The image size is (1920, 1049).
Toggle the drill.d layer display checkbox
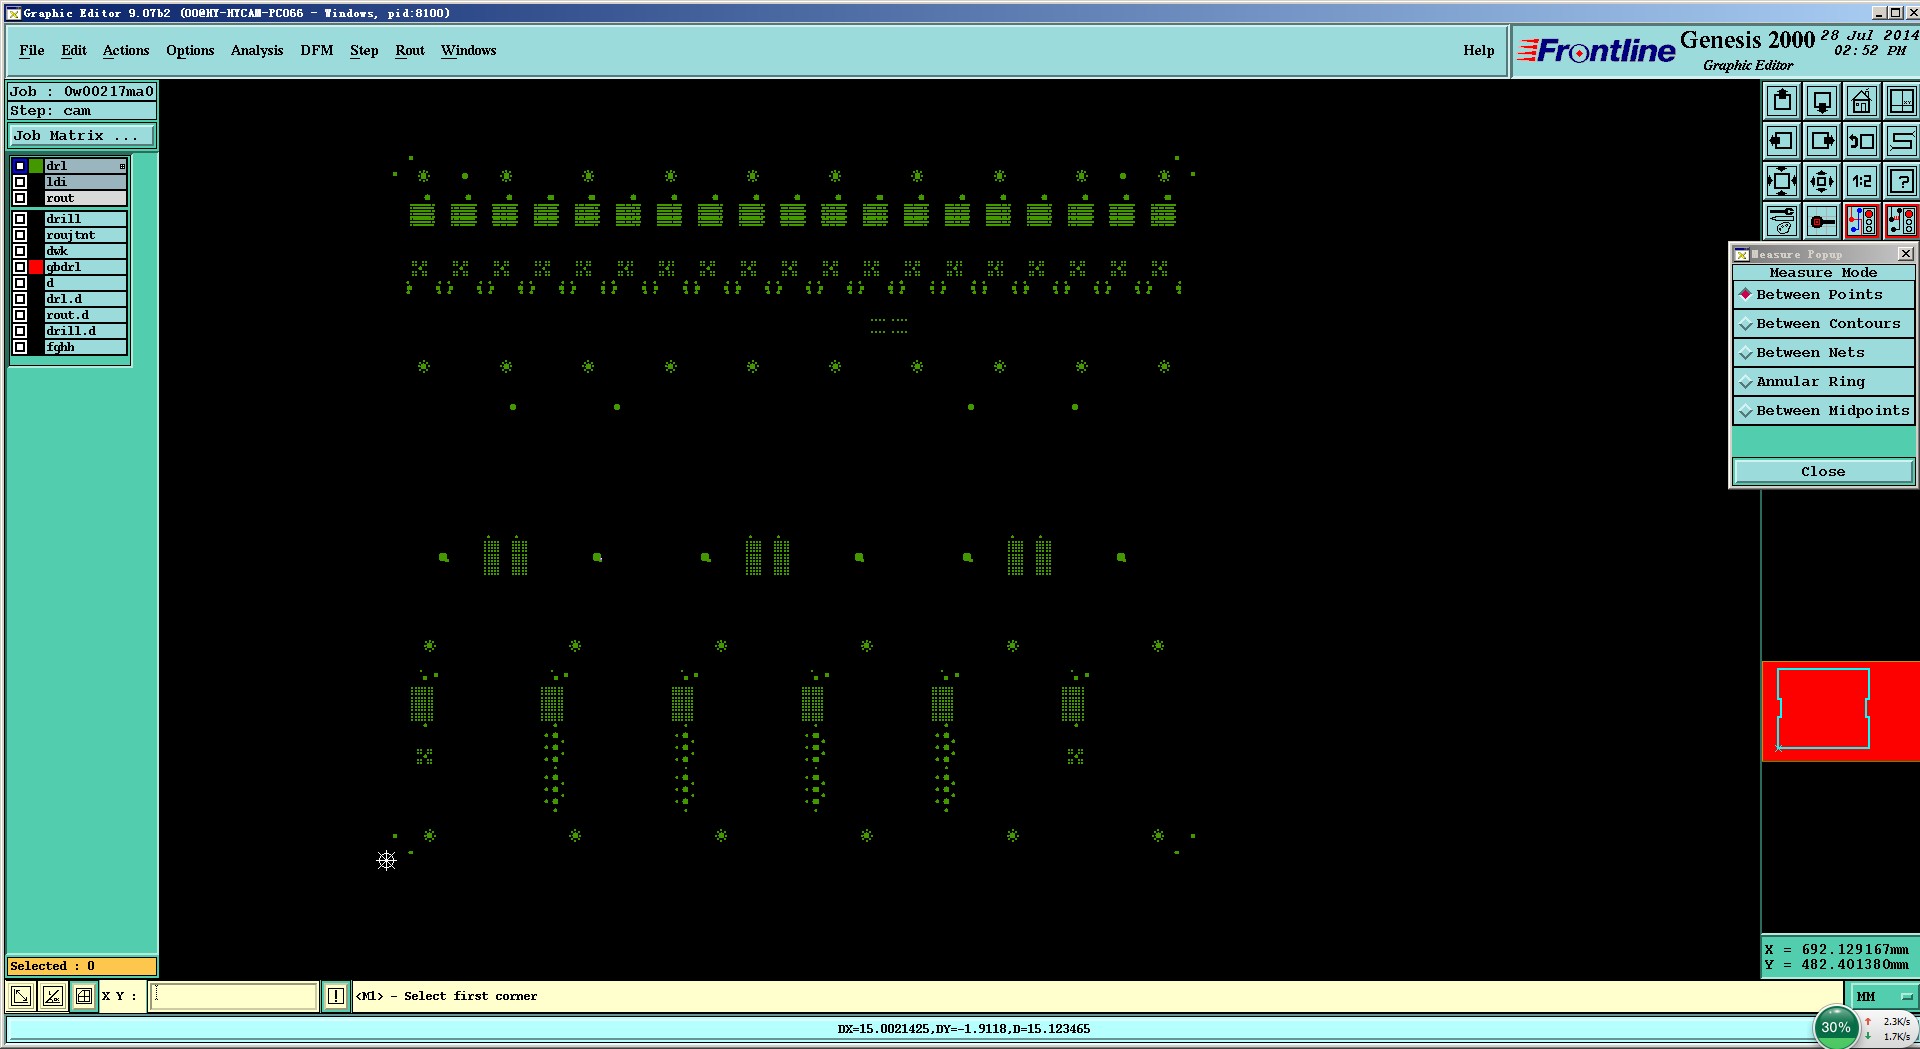20,331
